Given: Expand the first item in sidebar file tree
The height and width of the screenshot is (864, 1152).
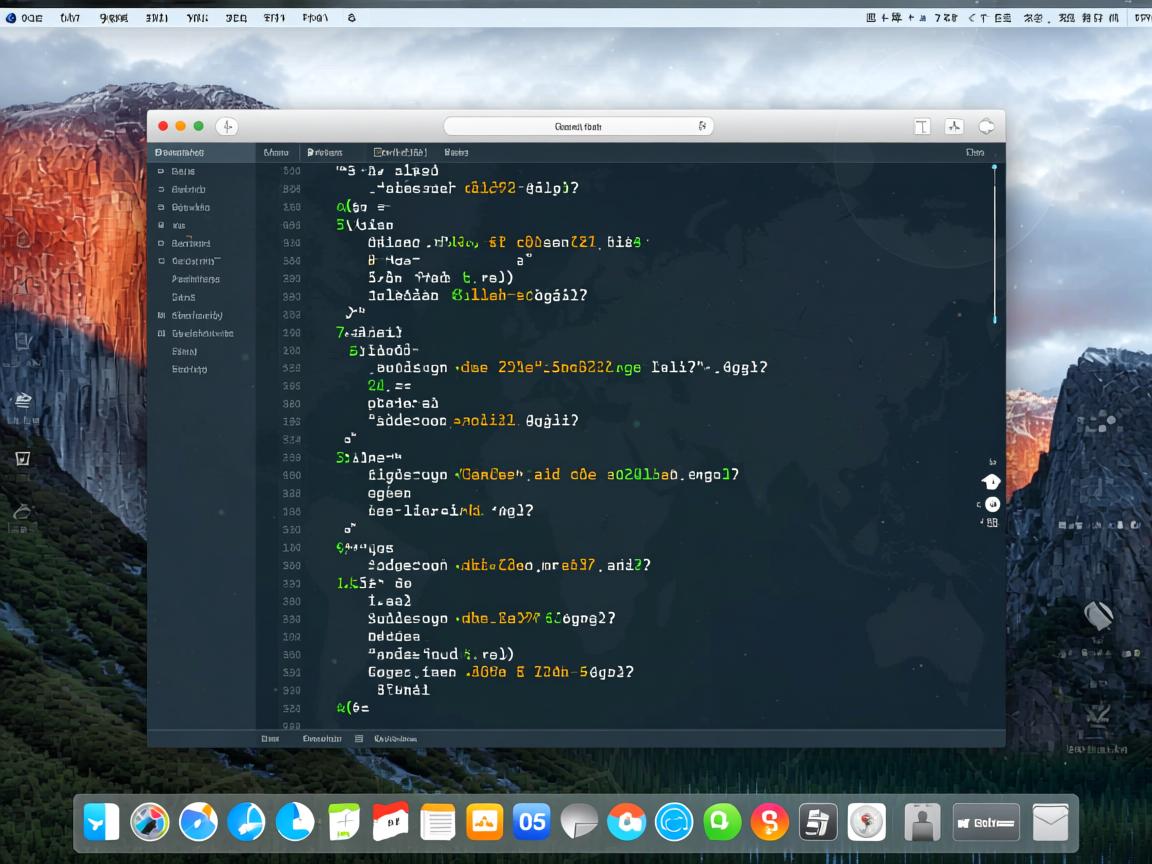Looking at the screenshot, I should click(161, 171).
